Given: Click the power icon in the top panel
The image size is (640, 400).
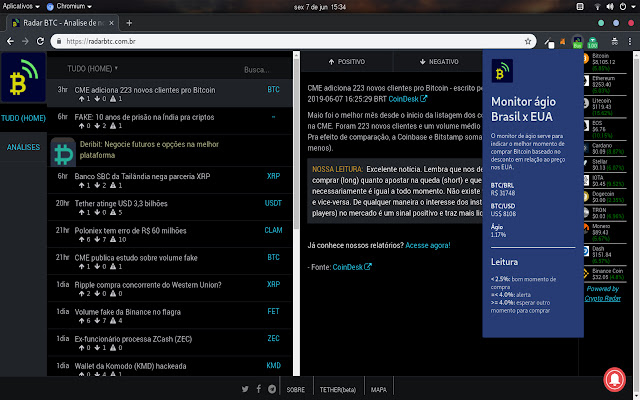Looking at the screenshot, I should [x=623, y=7].
